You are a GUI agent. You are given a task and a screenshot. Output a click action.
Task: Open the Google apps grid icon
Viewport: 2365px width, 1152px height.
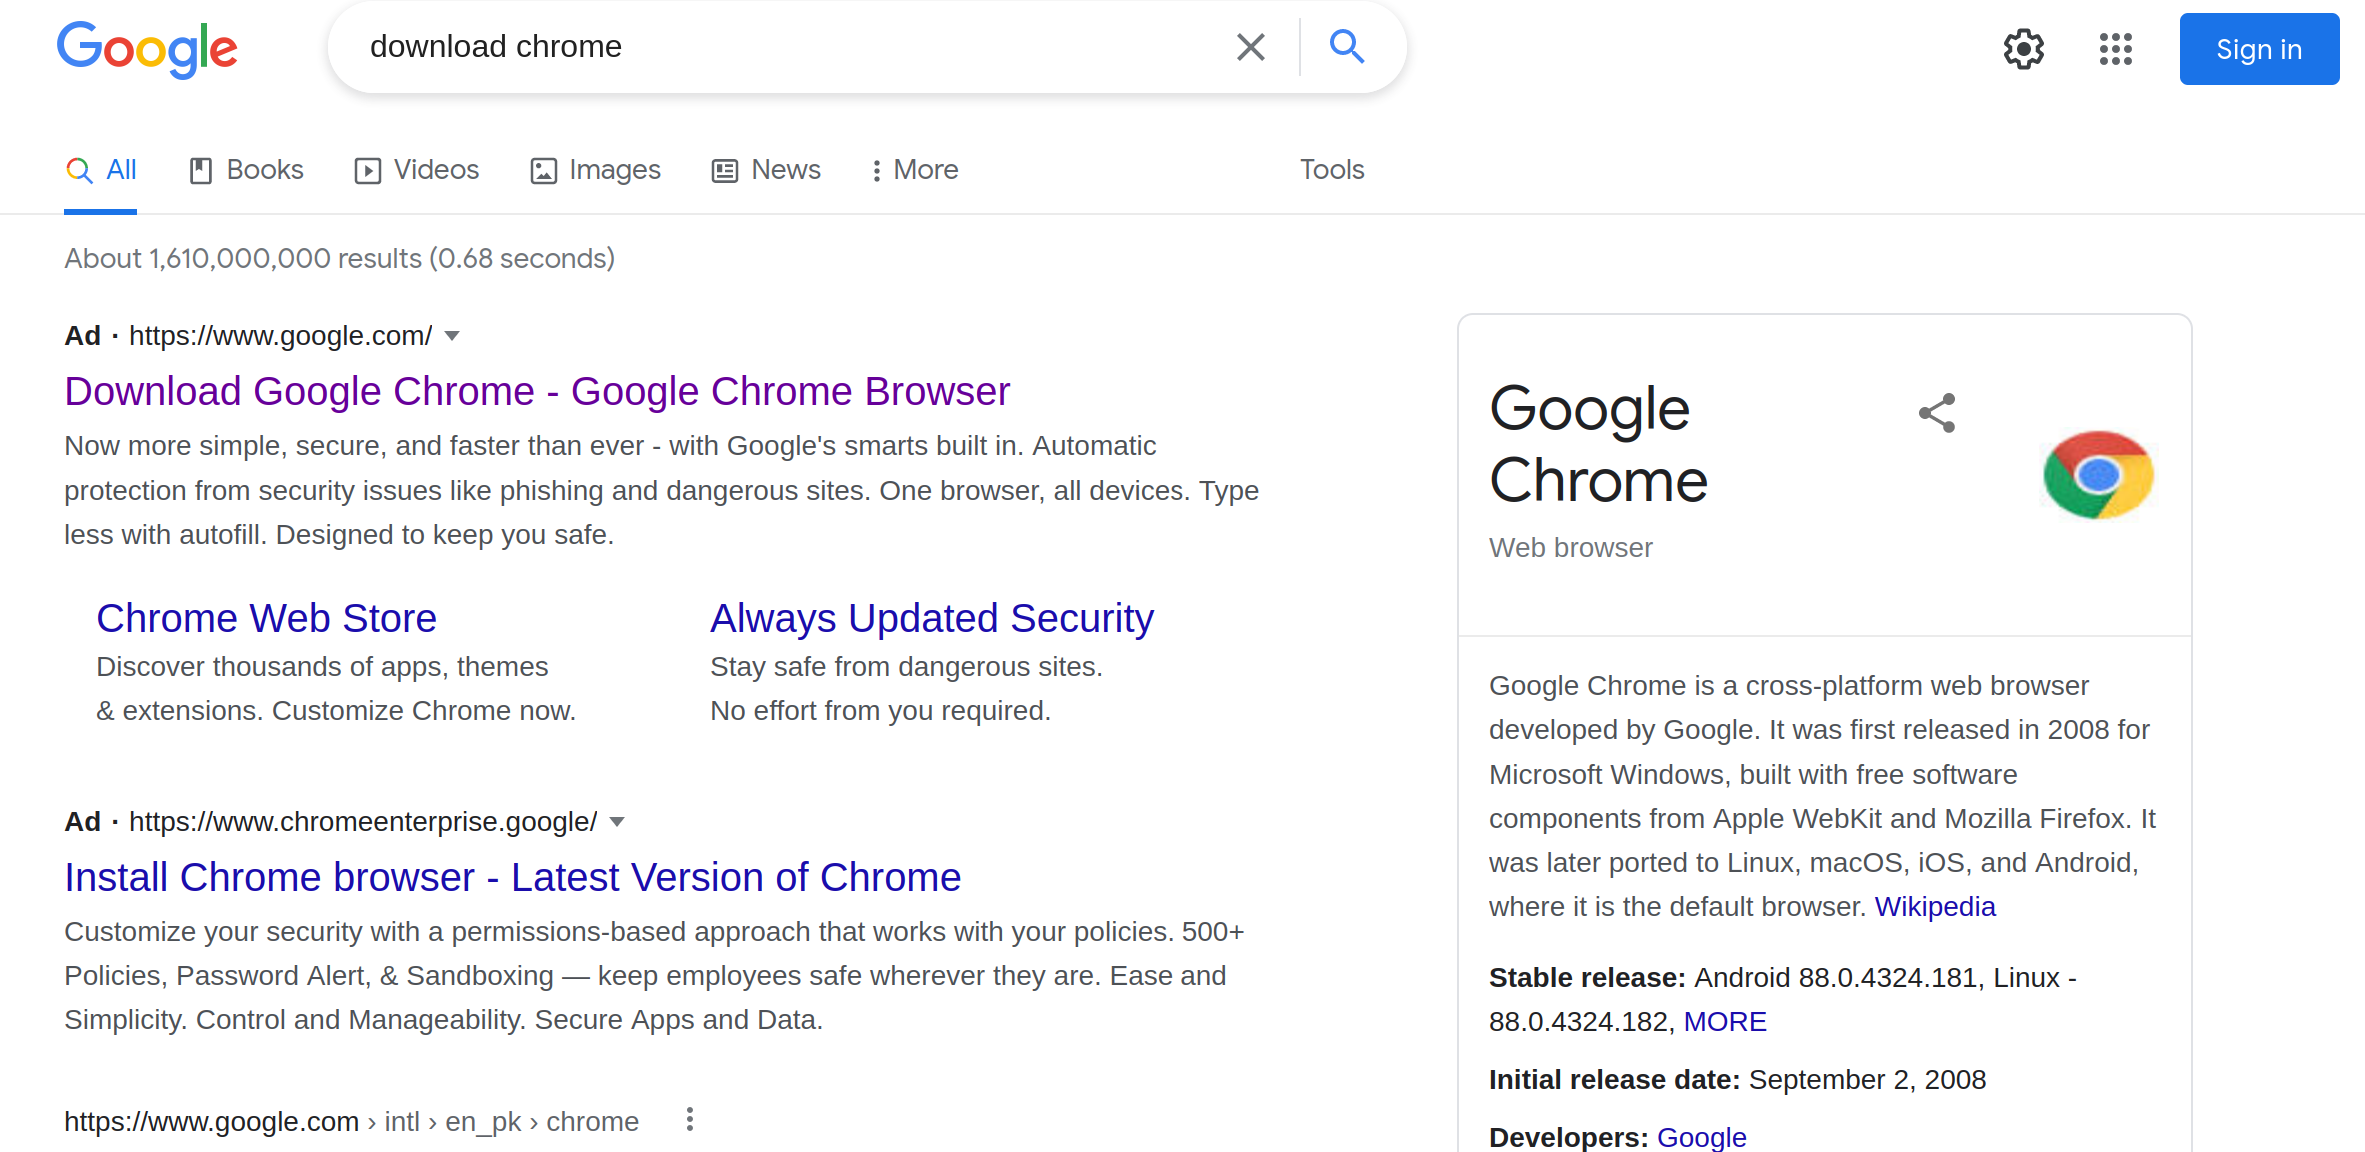[2116, 49]
